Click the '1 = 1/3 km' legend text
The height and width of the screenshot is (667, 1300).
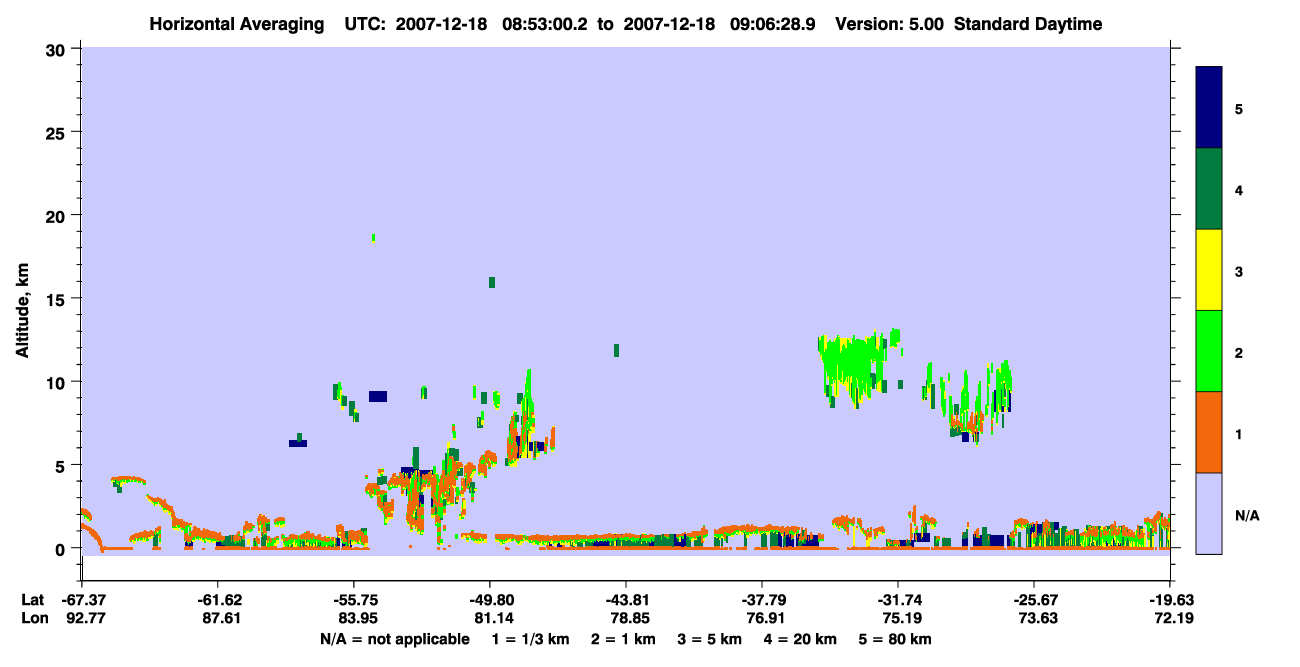pos(530,639)
